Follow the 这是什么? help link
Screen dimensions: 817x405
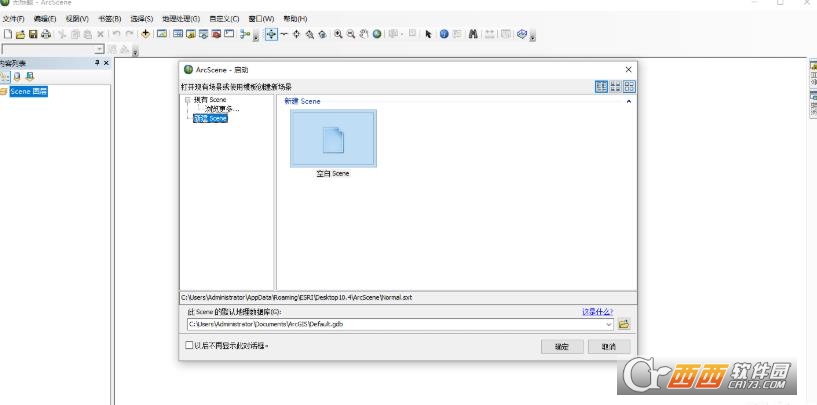coord(597,312)
